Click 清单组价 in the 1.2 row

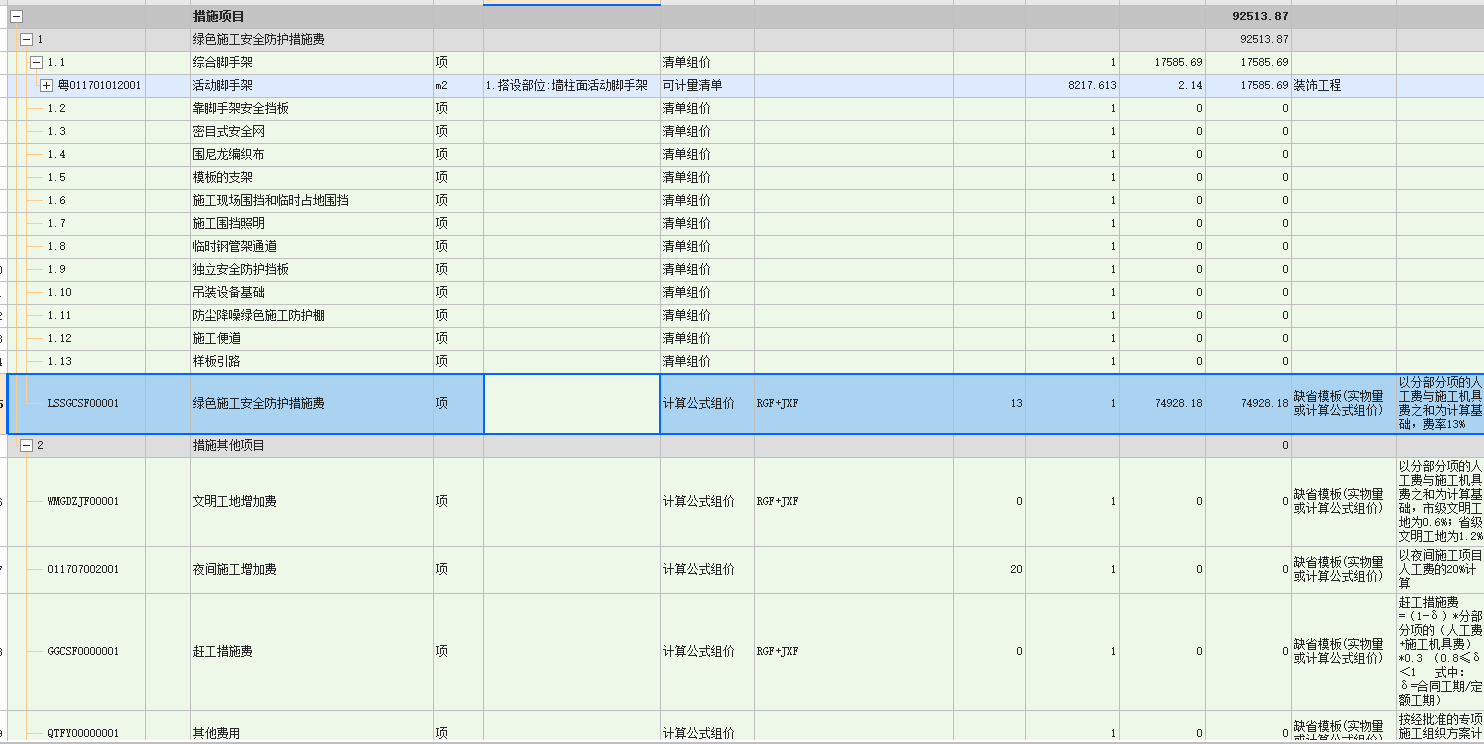tap(687, 109)
